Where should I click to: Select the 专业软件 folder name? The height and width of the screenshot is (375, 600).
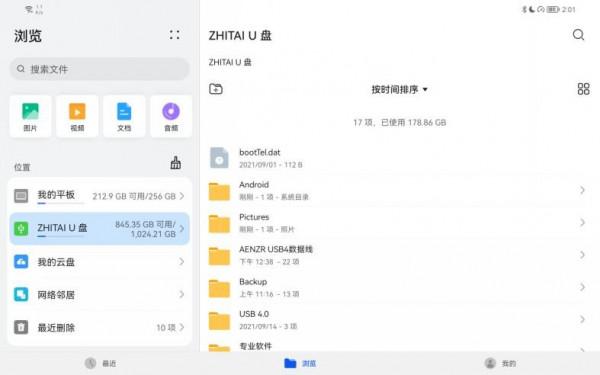click(255, 346)
